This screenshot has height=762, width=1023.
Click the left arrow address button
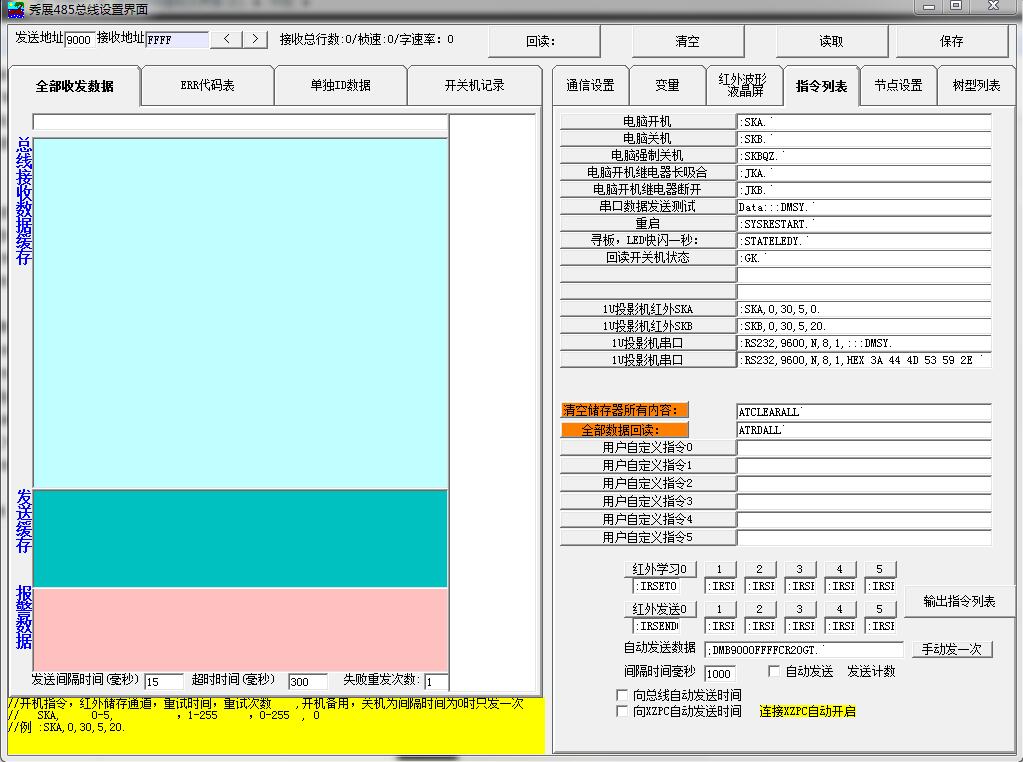(x=227, y=39)
